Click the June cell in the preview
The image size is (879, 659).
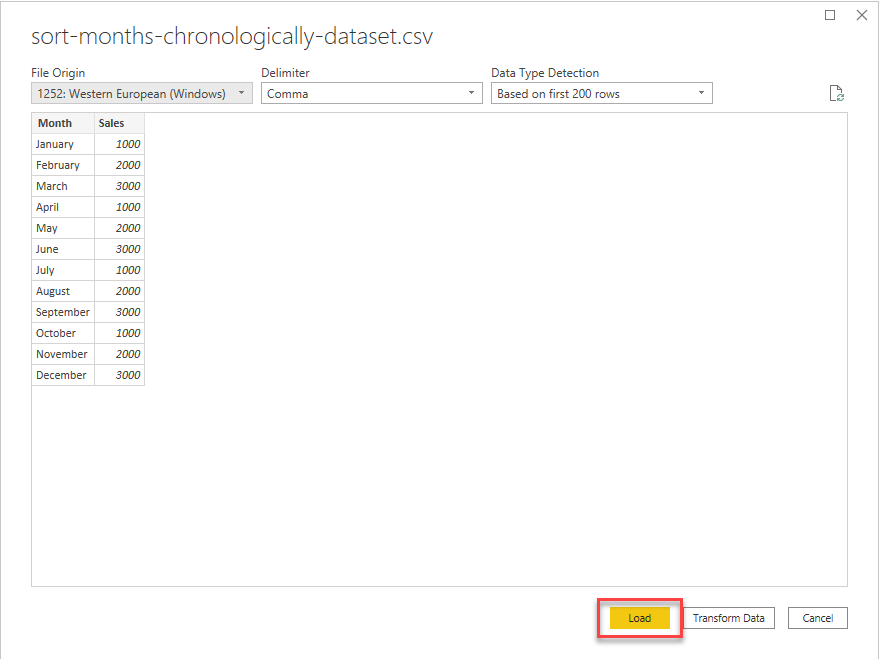[47, 249]
